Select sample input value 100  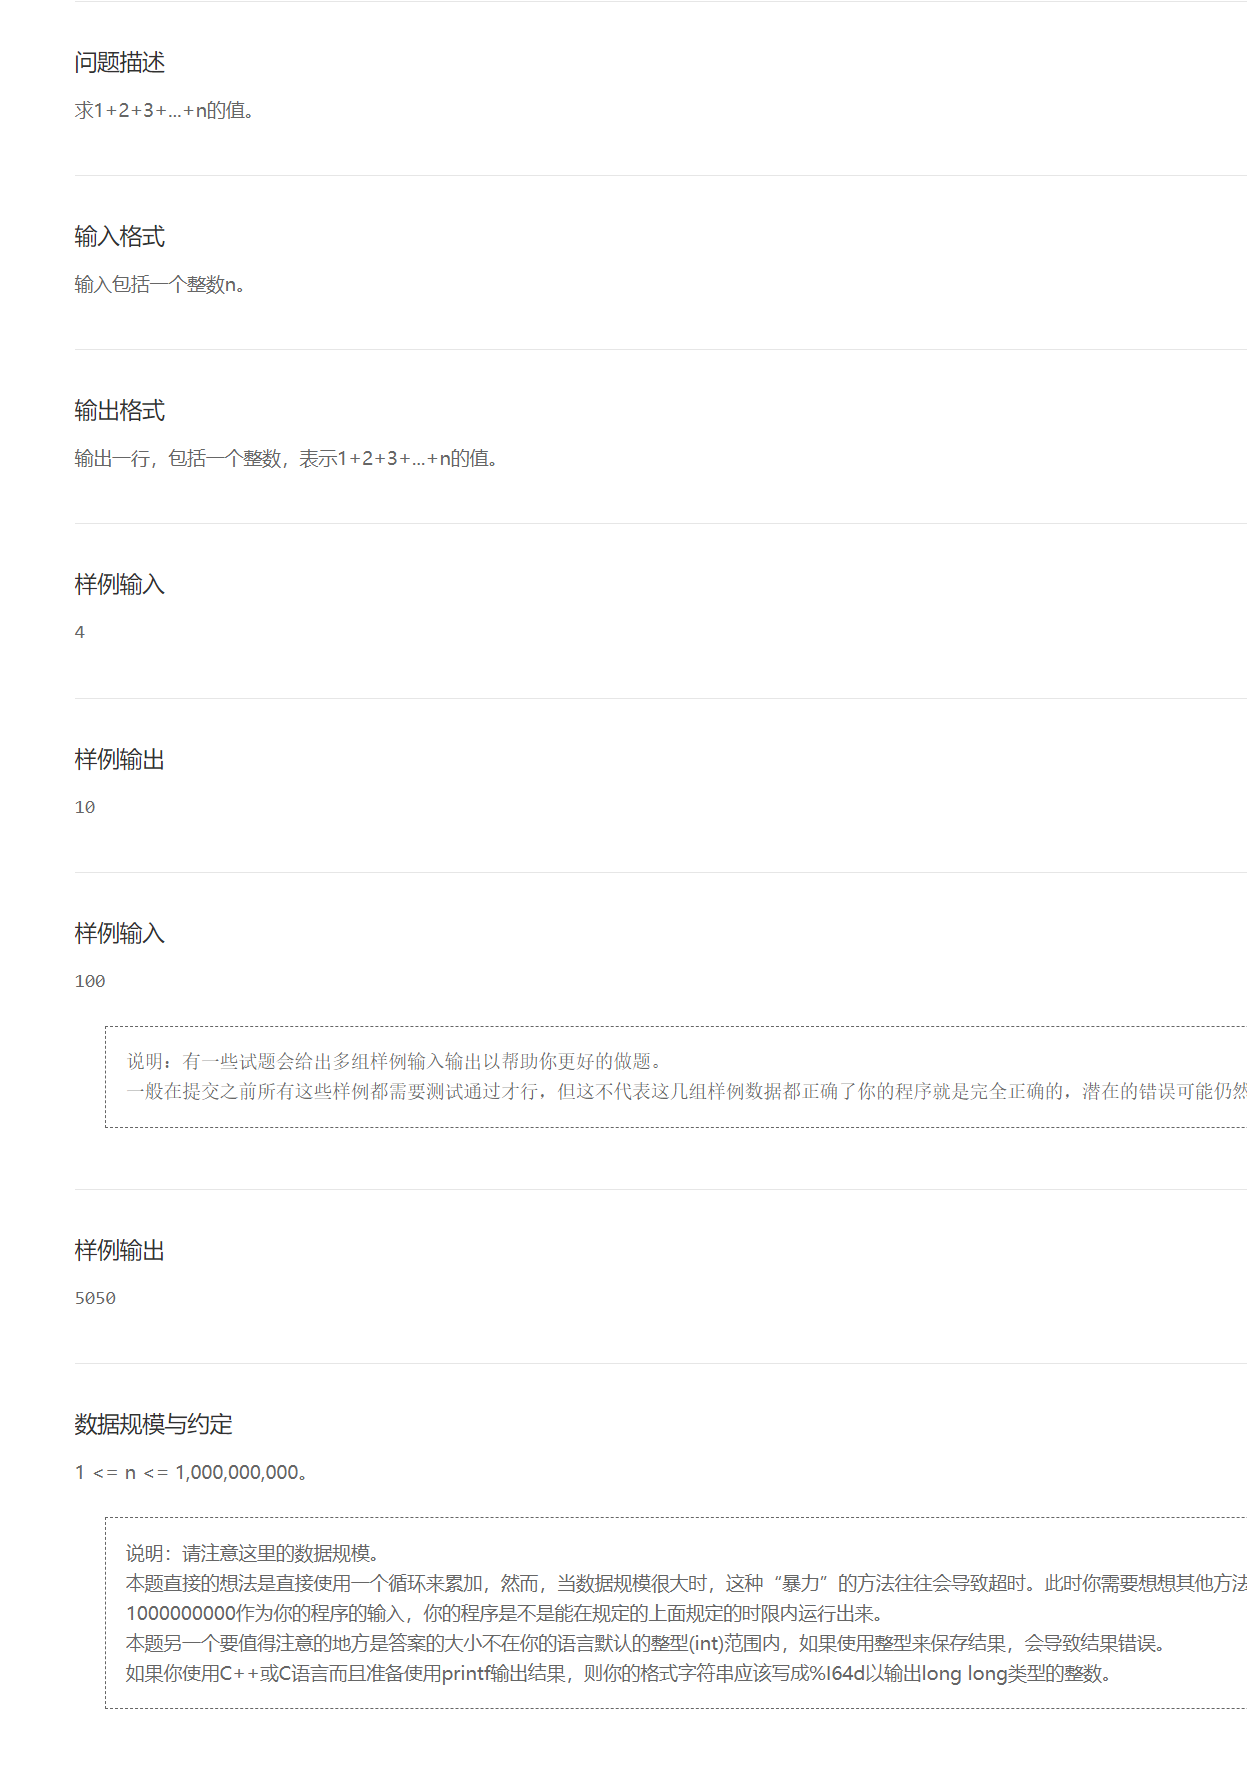click(90, 981)
